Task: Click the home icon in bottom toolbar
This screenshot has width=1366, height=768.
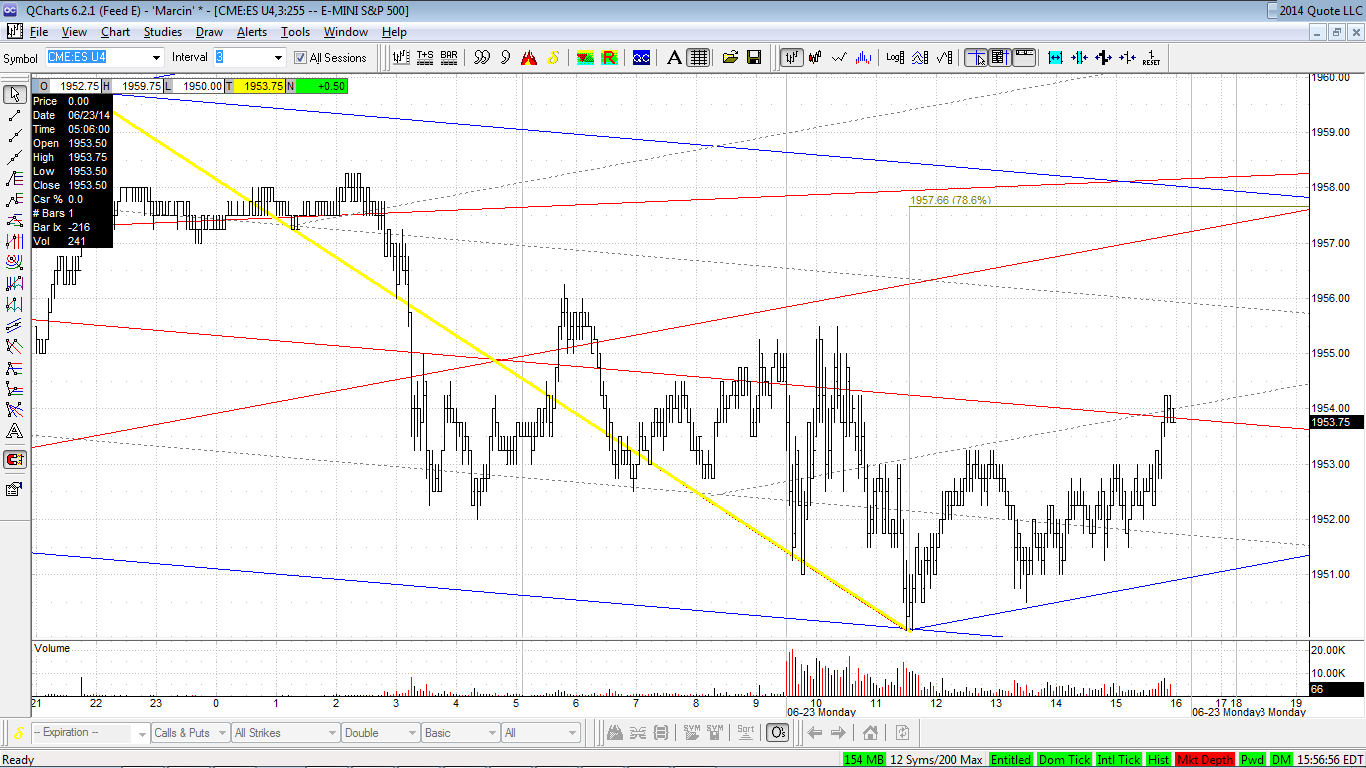Action: coord(870,733)
